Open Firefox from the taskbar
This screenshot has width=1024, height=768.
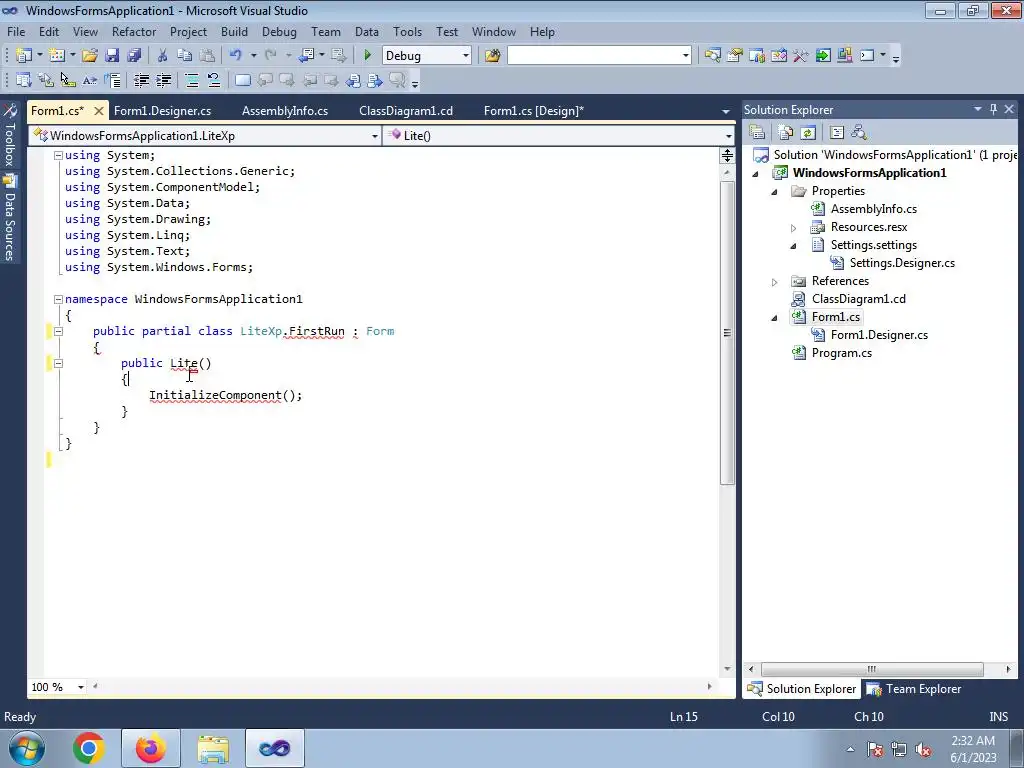point(151,748)
